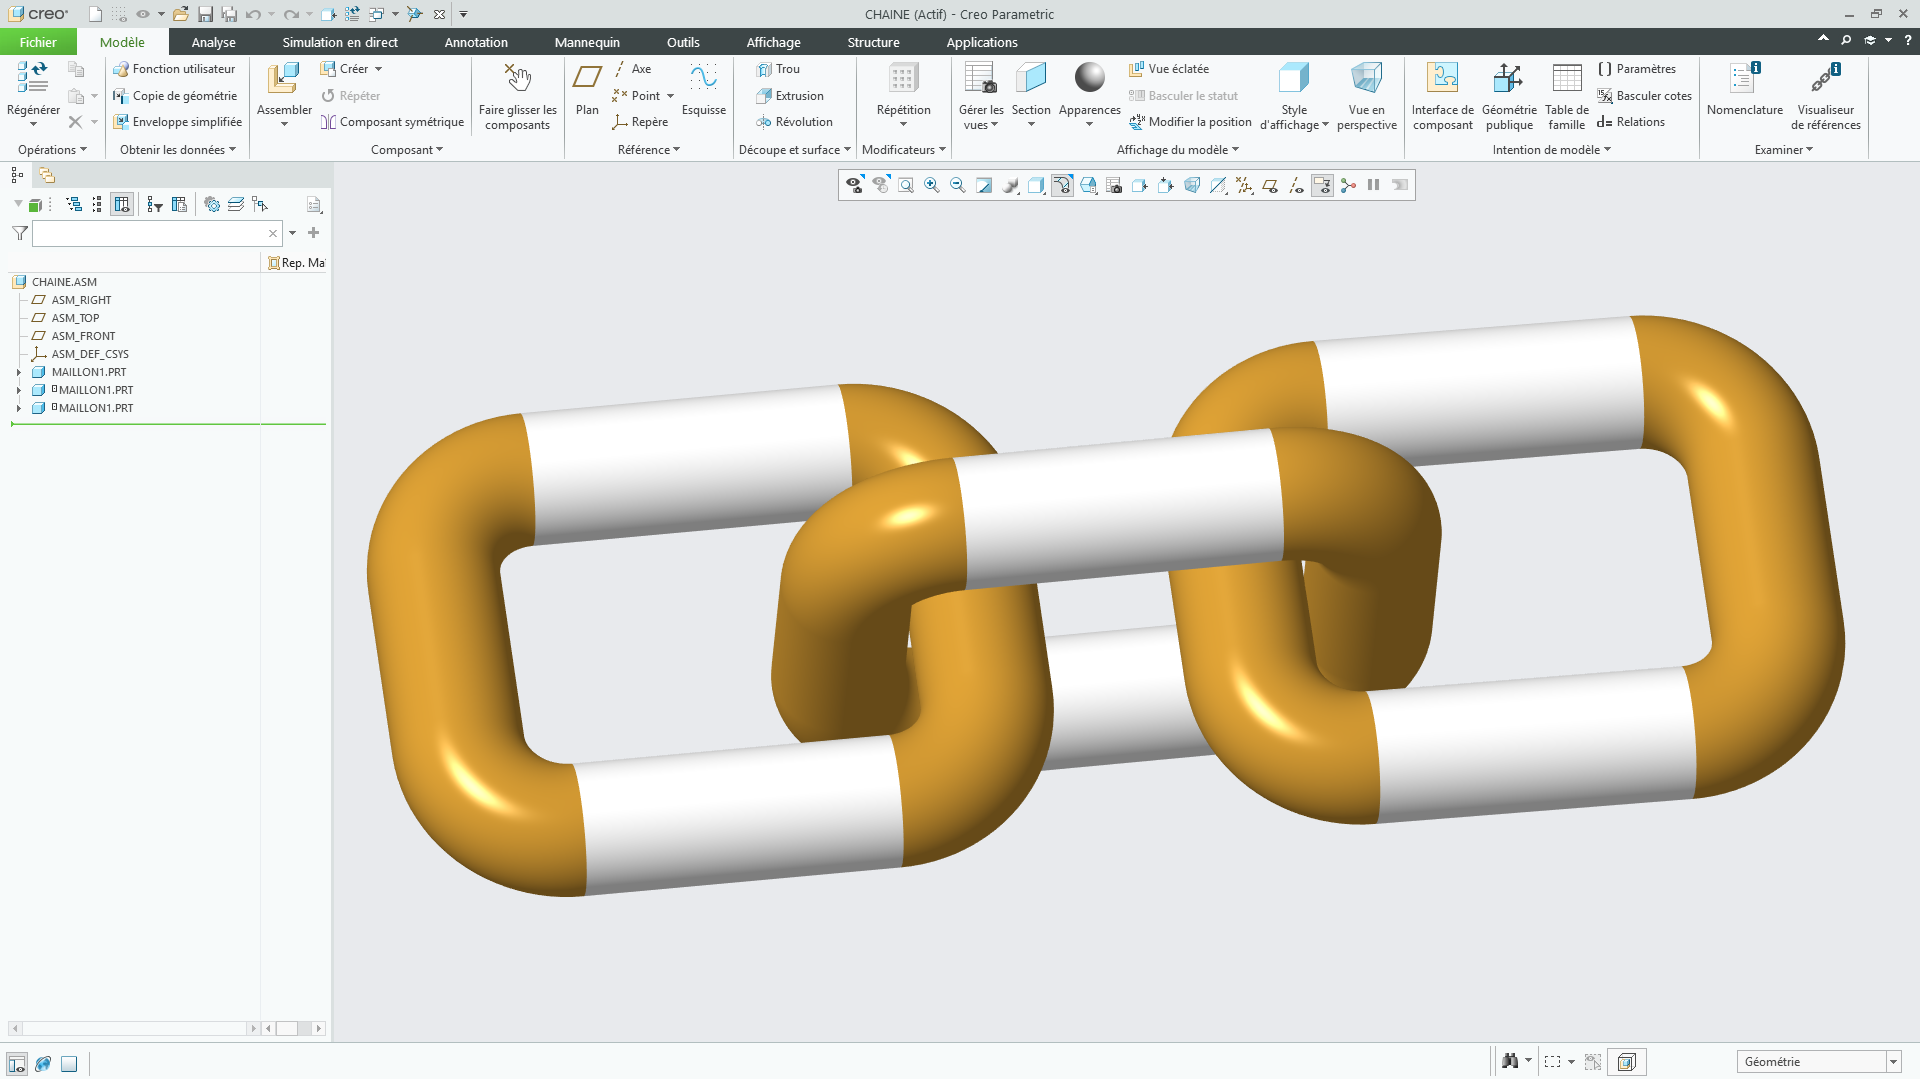Toggle datum plane display in graphics toolbar
1920x1080 pixels.
[x=1270, y=185]
